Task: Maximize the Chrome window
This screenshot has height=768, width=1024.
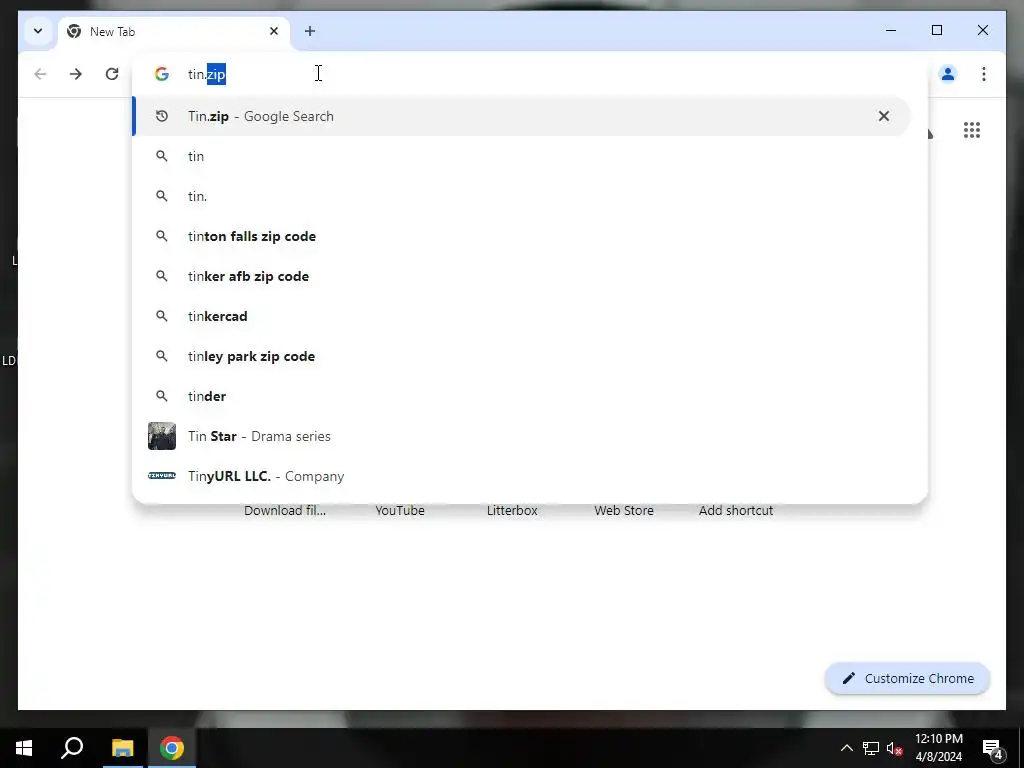Action: coord(936,30)
